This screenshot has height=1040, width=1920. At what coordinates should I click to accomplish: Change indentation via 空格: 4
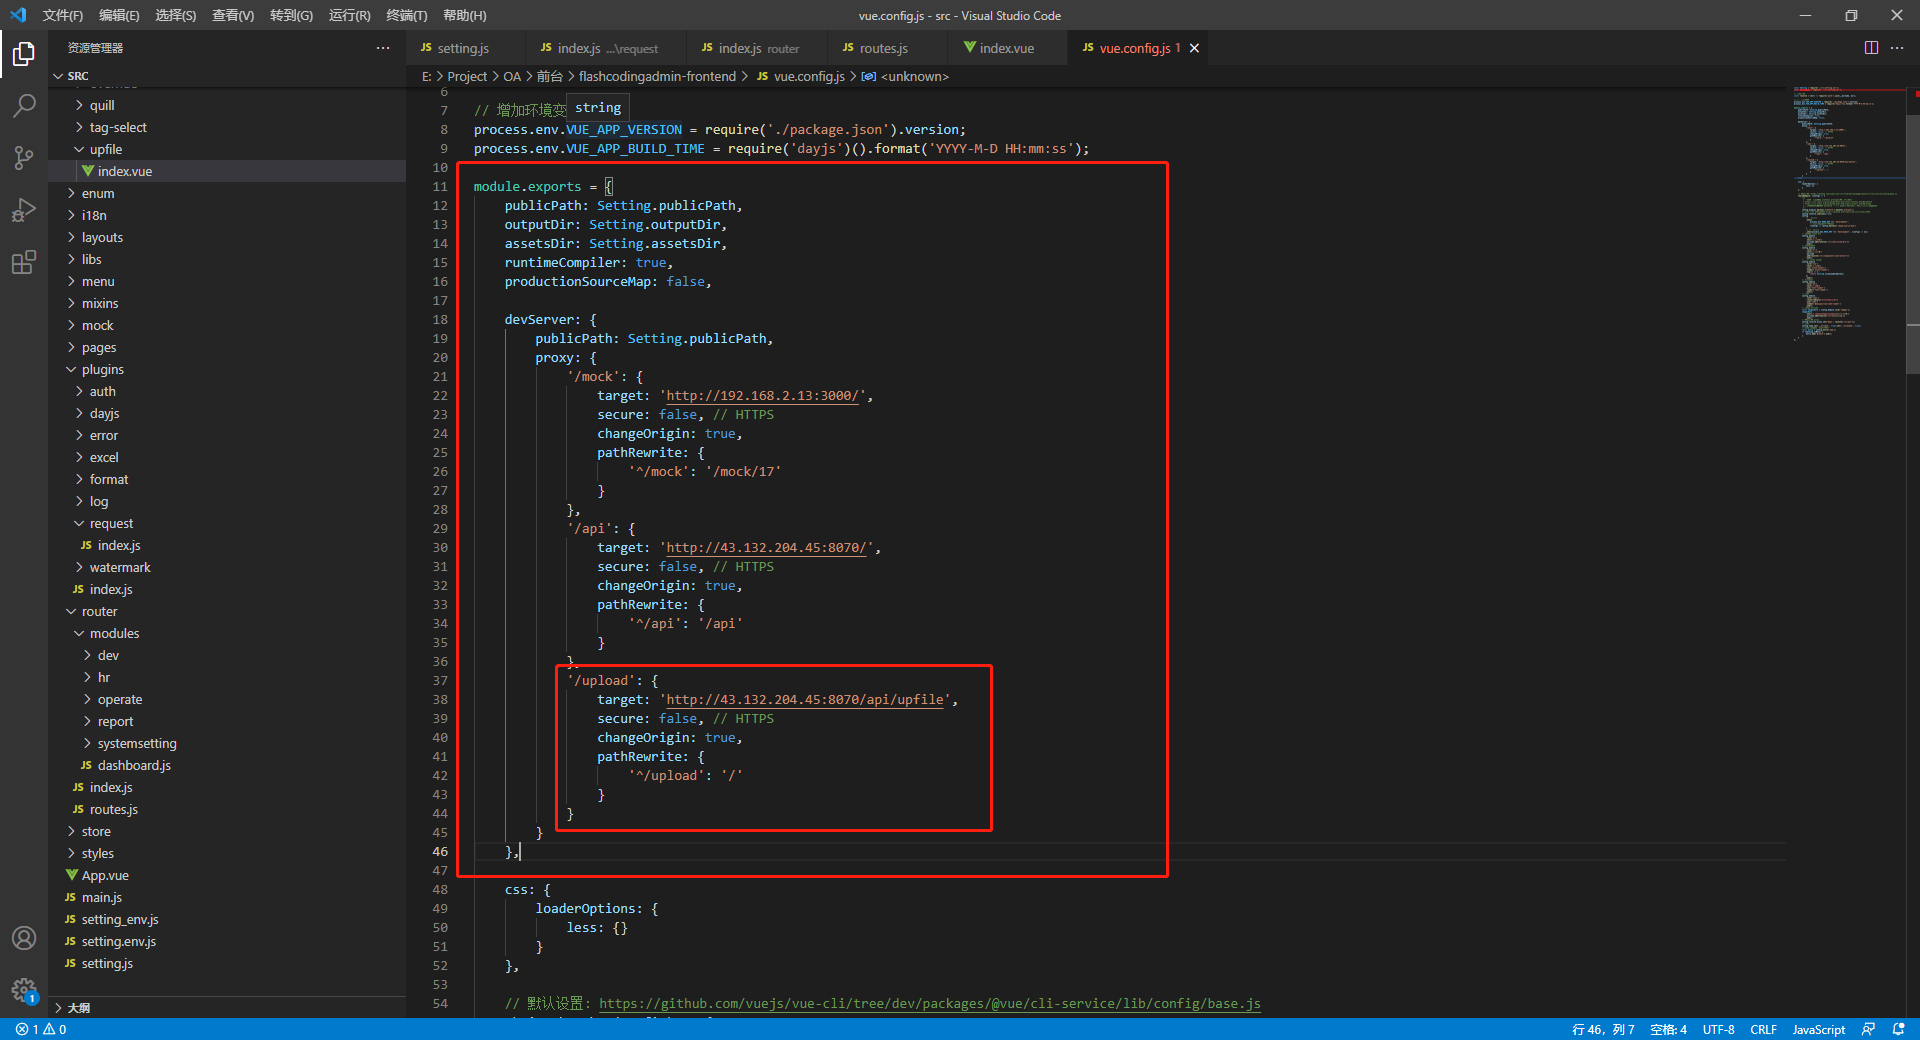coord(1668,1029)
